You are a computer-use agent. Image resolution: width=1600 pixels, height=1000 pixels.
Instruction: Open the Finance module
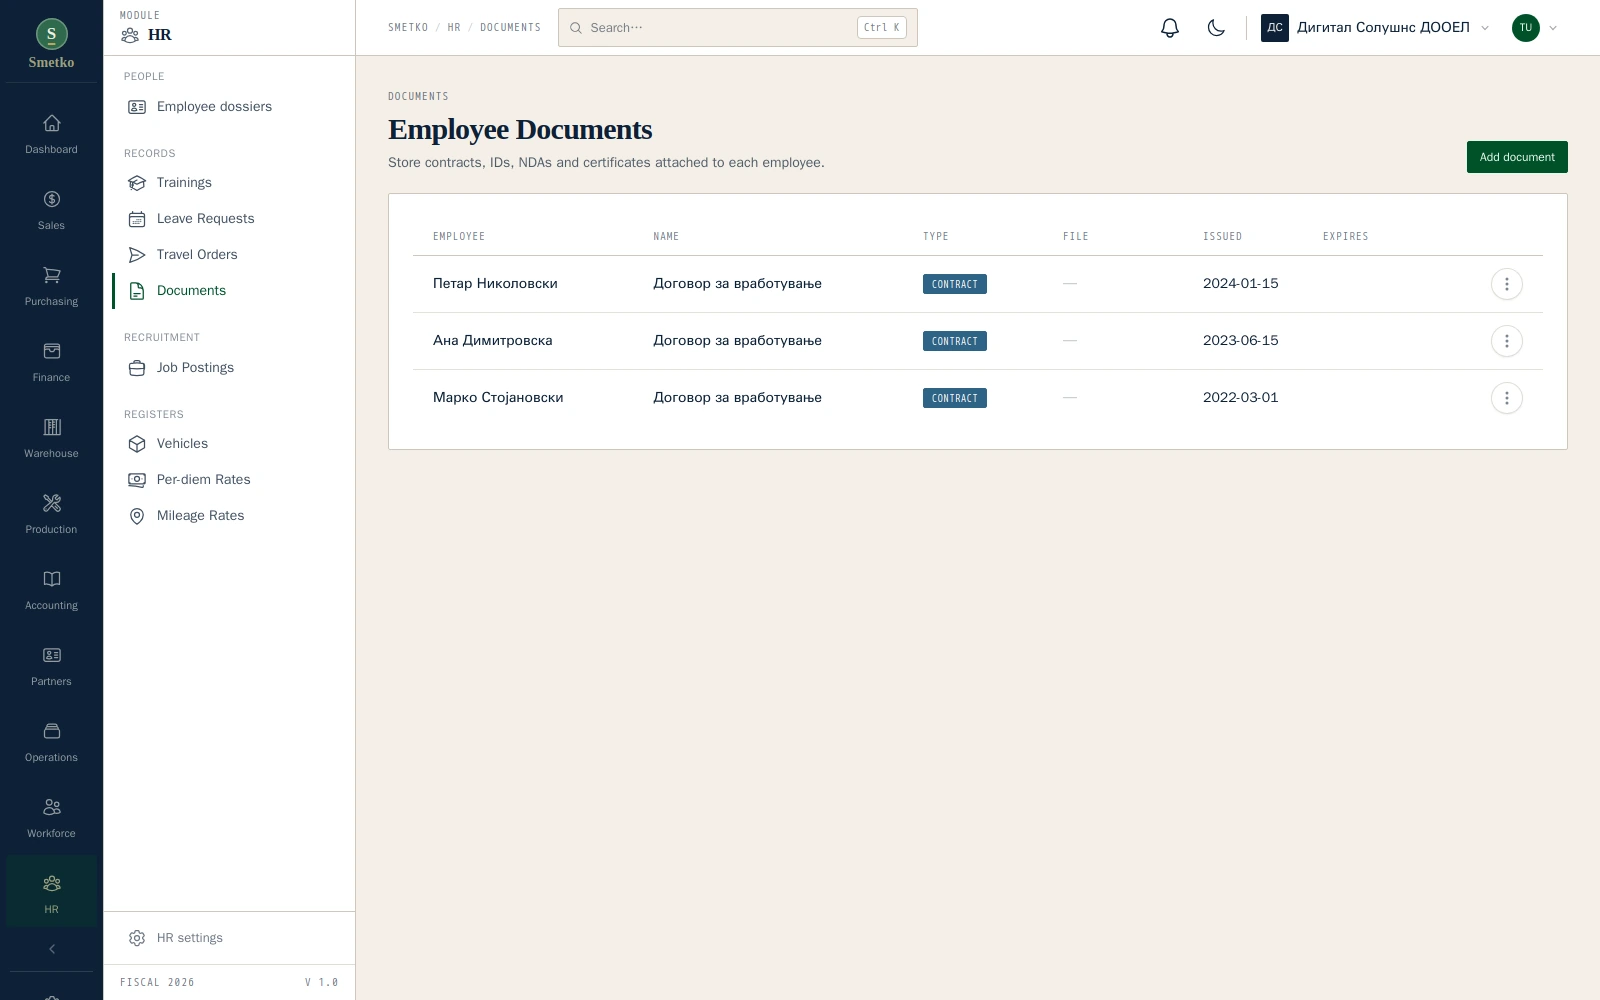pos(51,363)
